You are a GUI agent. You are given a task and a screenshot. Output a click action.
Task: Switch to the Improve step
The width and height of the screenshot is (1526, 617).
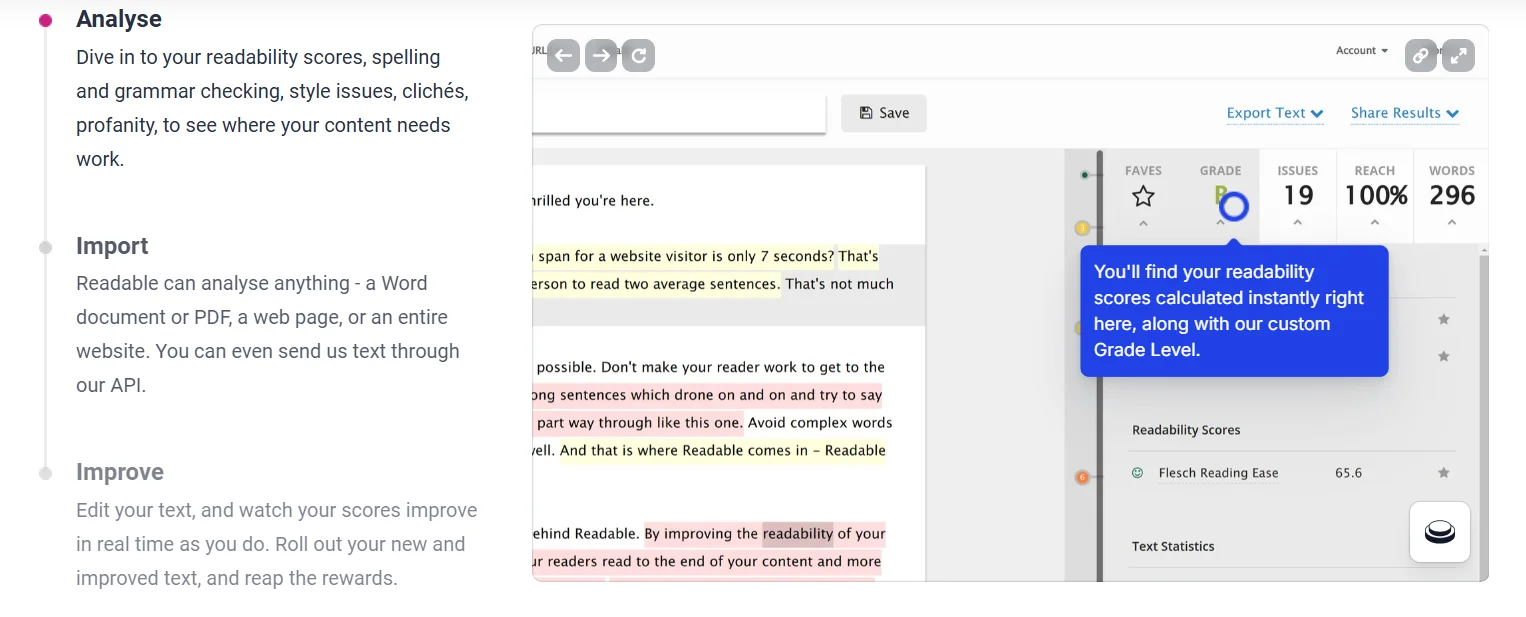119,472
